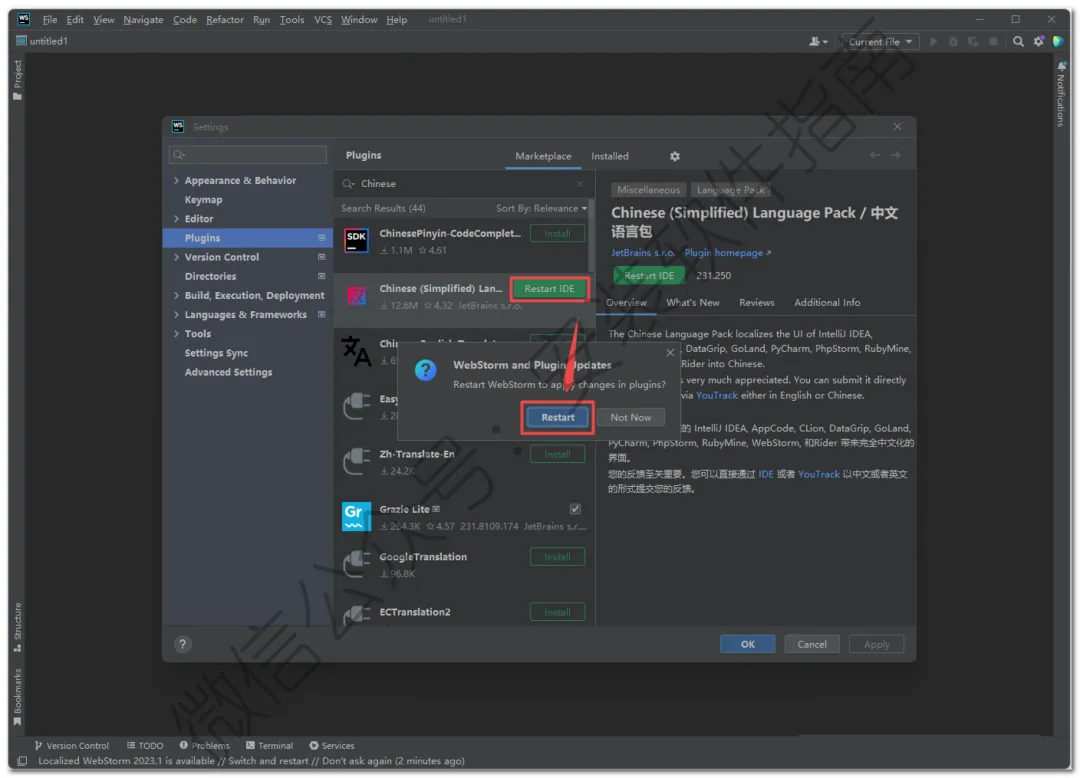Open the Search Everywhere magnifier icon
Screen dimensions: 1080x778
pos(1018,41)
